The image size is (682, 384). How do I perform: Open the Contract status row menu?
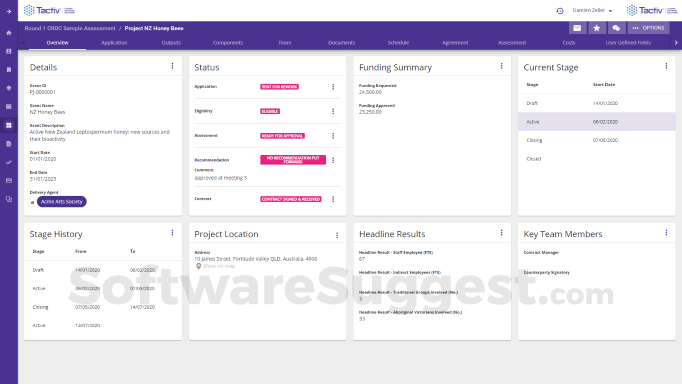click(333, 199)
